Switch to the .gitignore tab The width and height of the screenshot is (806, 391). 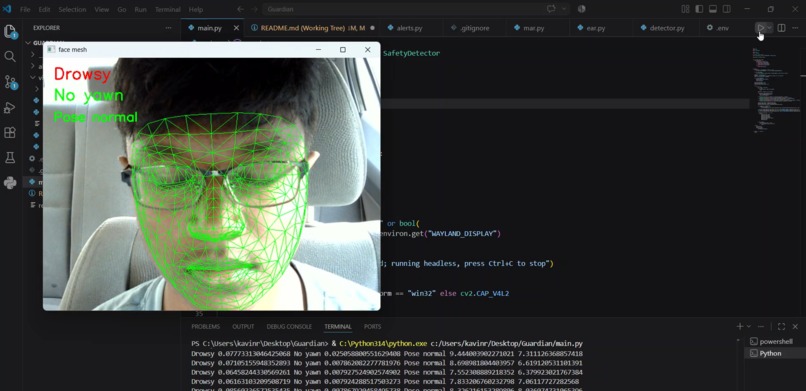click(474, 28)
